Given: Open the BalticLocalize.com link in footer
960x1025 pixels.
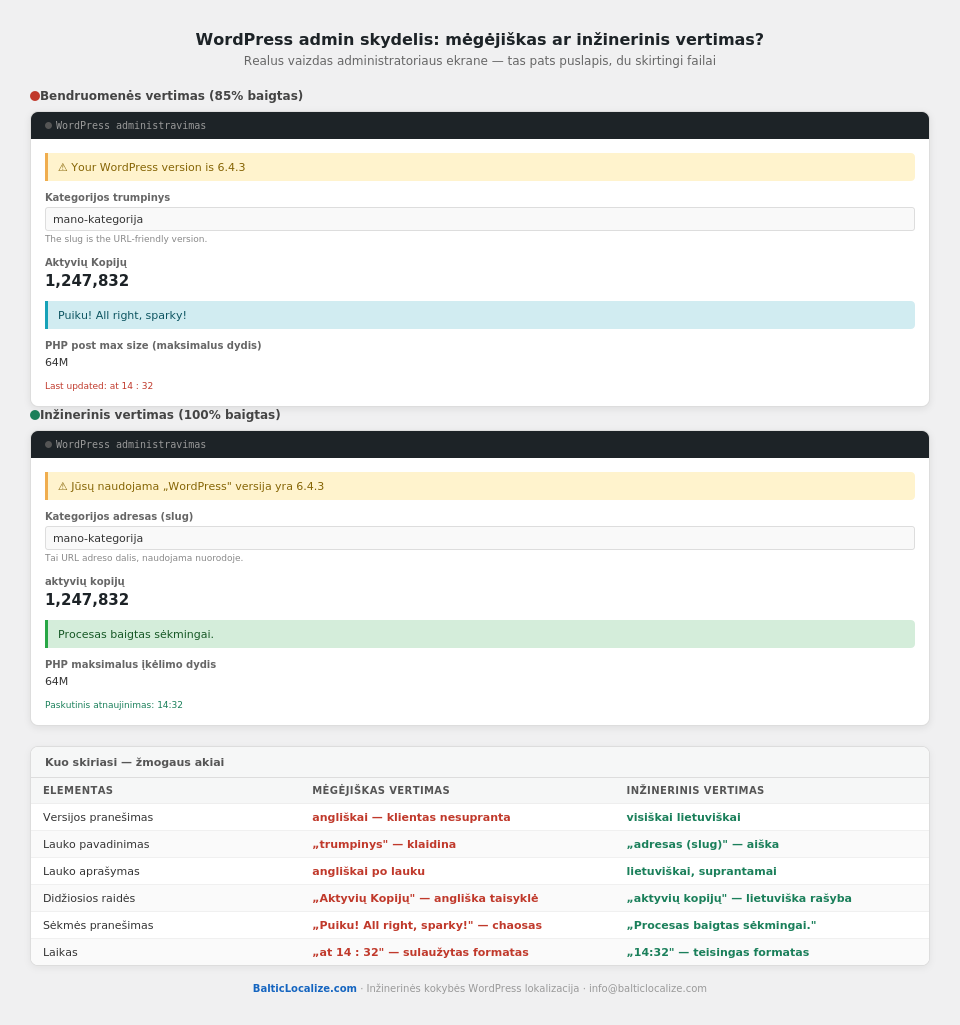Looking at the screenshot, I should [x=305, y=988].
